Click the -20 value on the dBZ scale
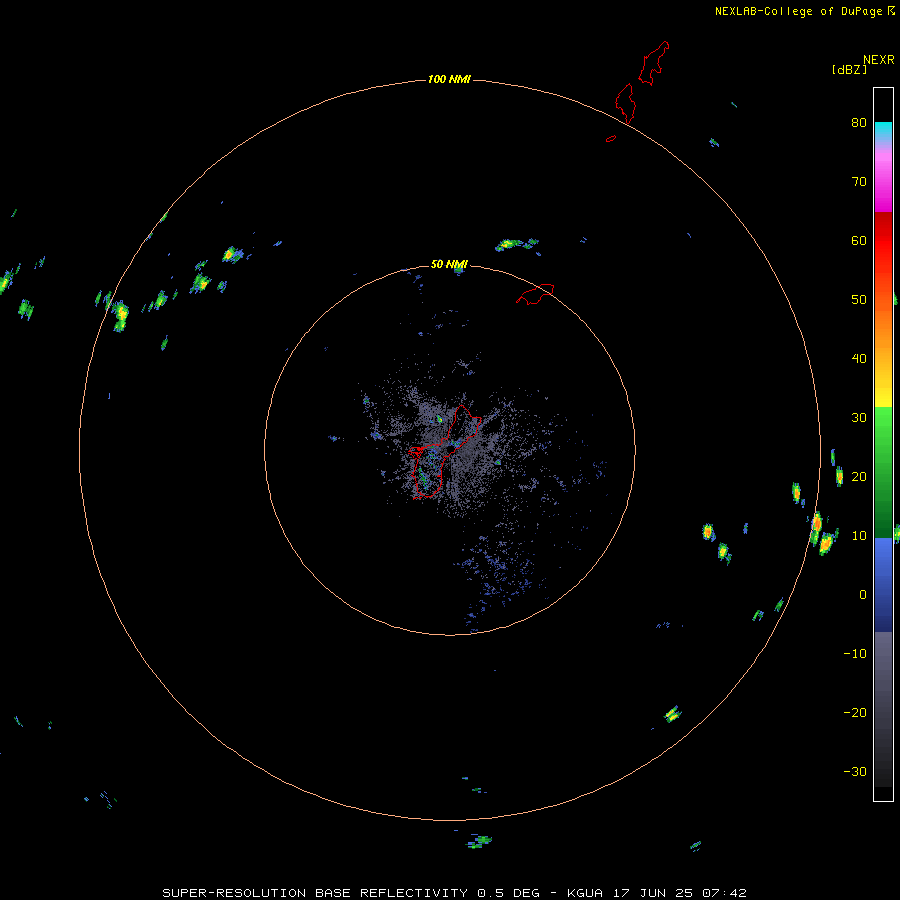The width and height of the screenshot is (900, 900). coord(855,712)
